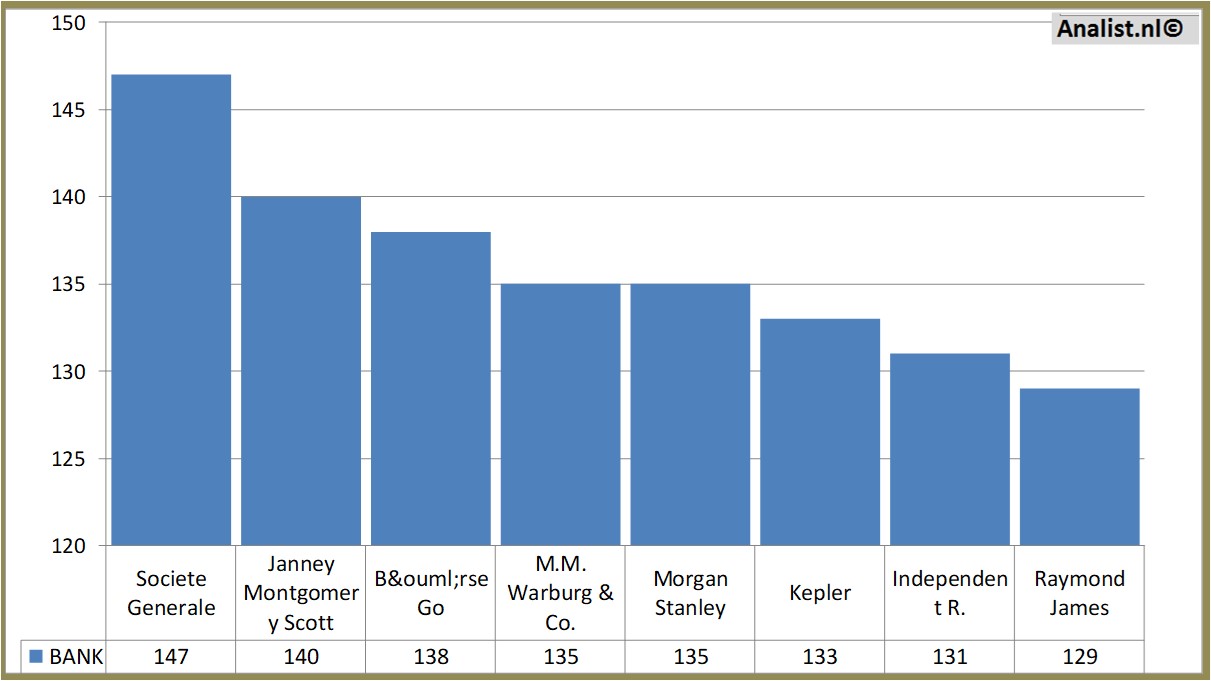Select the 125 y-axis tick label
This screenshot has width=1211, height=681.
pyautogui.click(x=69, y=459)
